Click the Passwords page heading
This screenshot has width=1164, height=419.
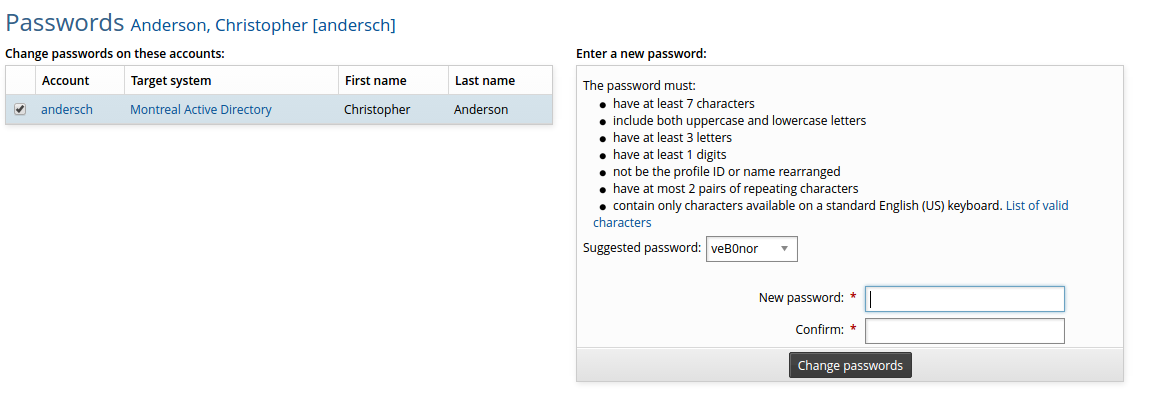(x=64, y=23)
